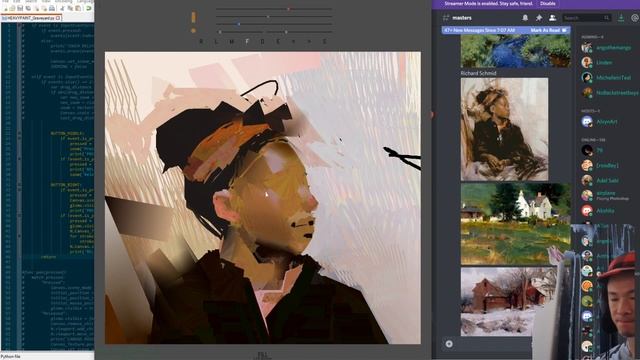Adjust the second slider in paint app
Viewport: 640px width, 360px height.
point(273,17)
